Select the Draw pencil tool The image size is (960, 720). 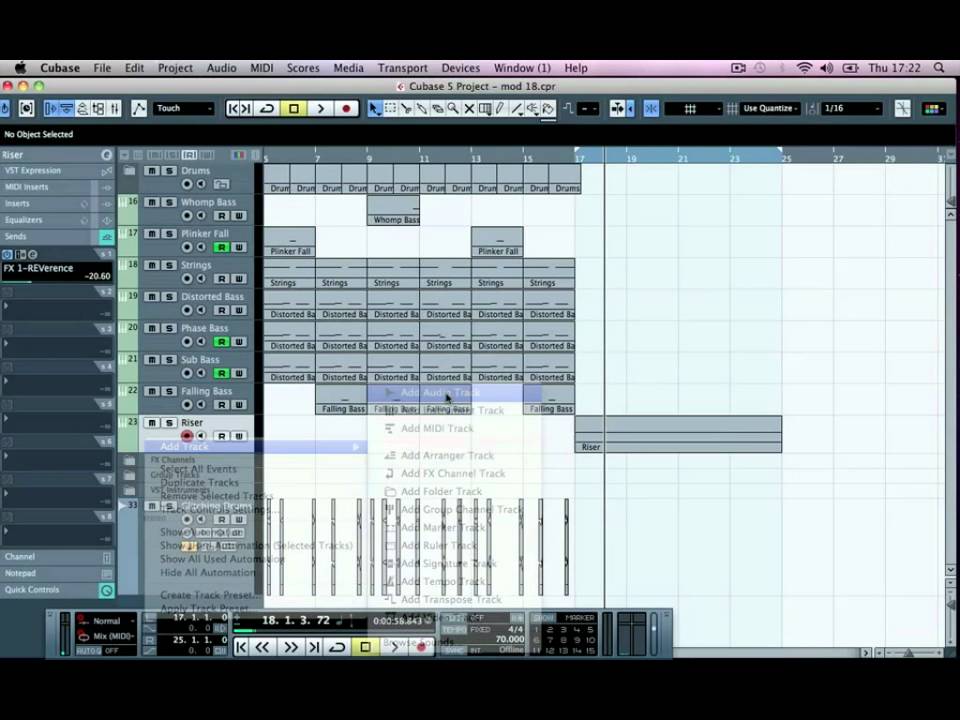pos(501,109)
